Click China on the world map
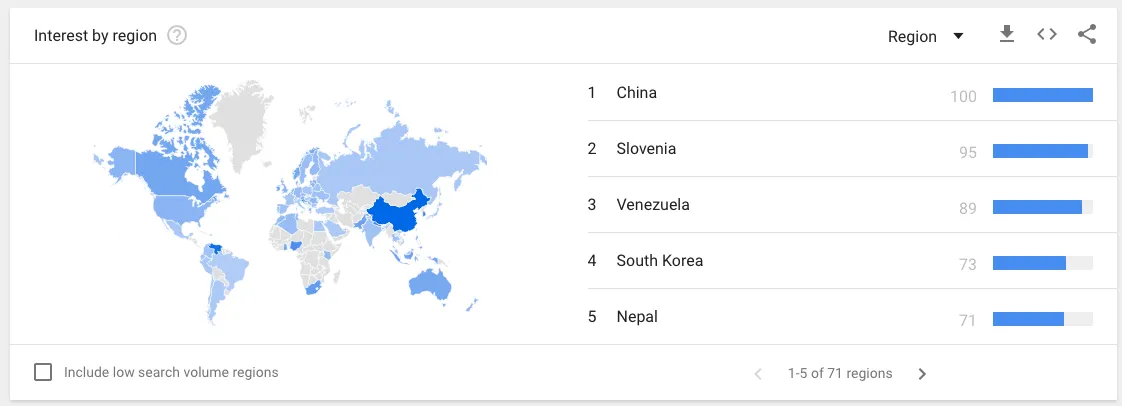This screenshot has height=406, width=1122. (x=397, y=213)
